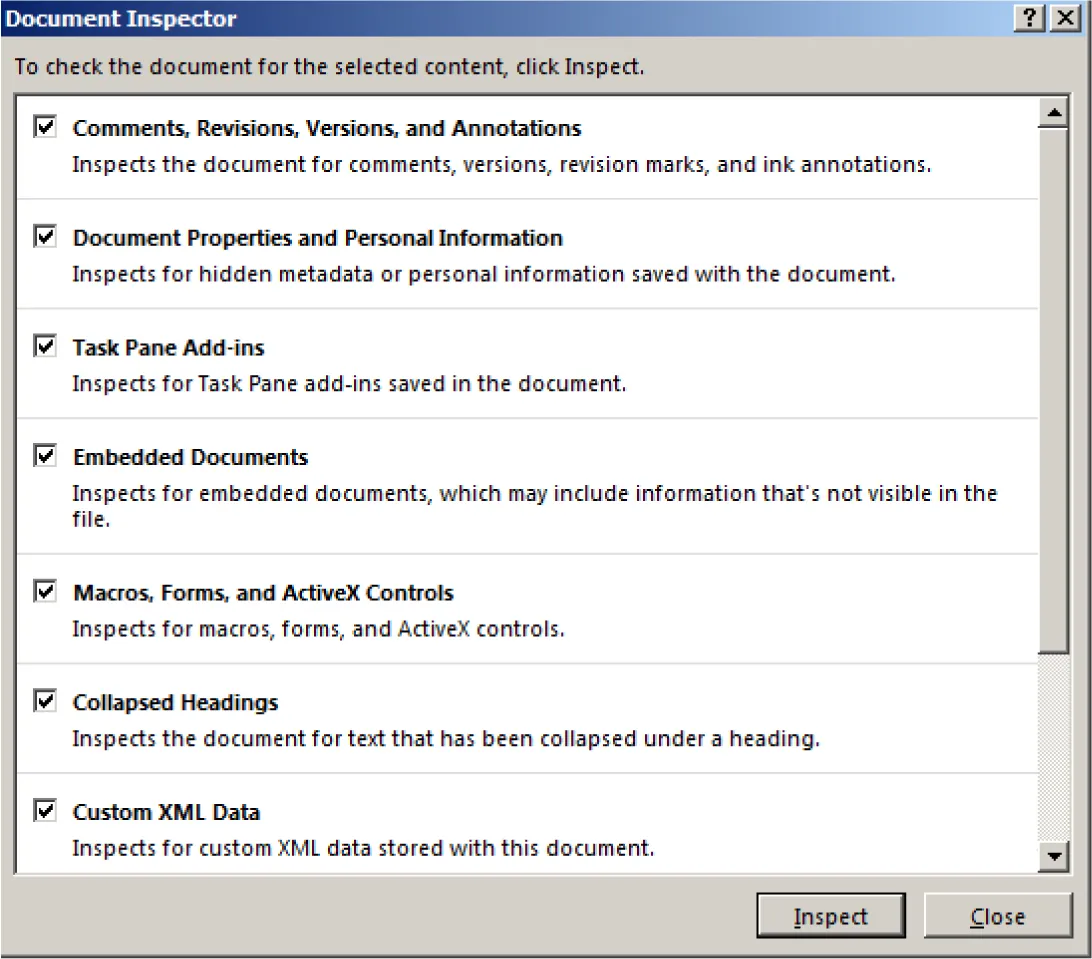This screenshot has width=1092, height=959.
Task: Click the Close button
Action: click(x=997, y=916)
